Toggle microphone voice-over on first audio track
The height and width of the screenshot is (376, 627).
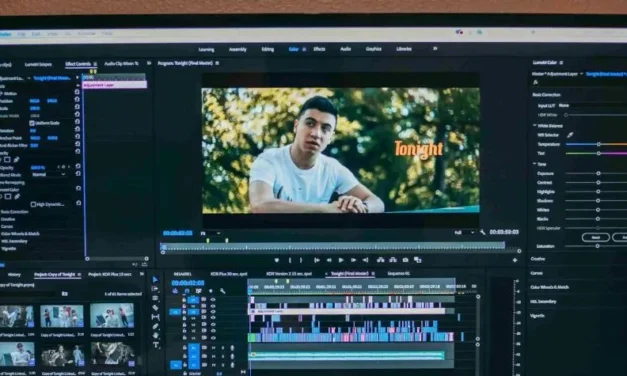click(x=232, y=348)
